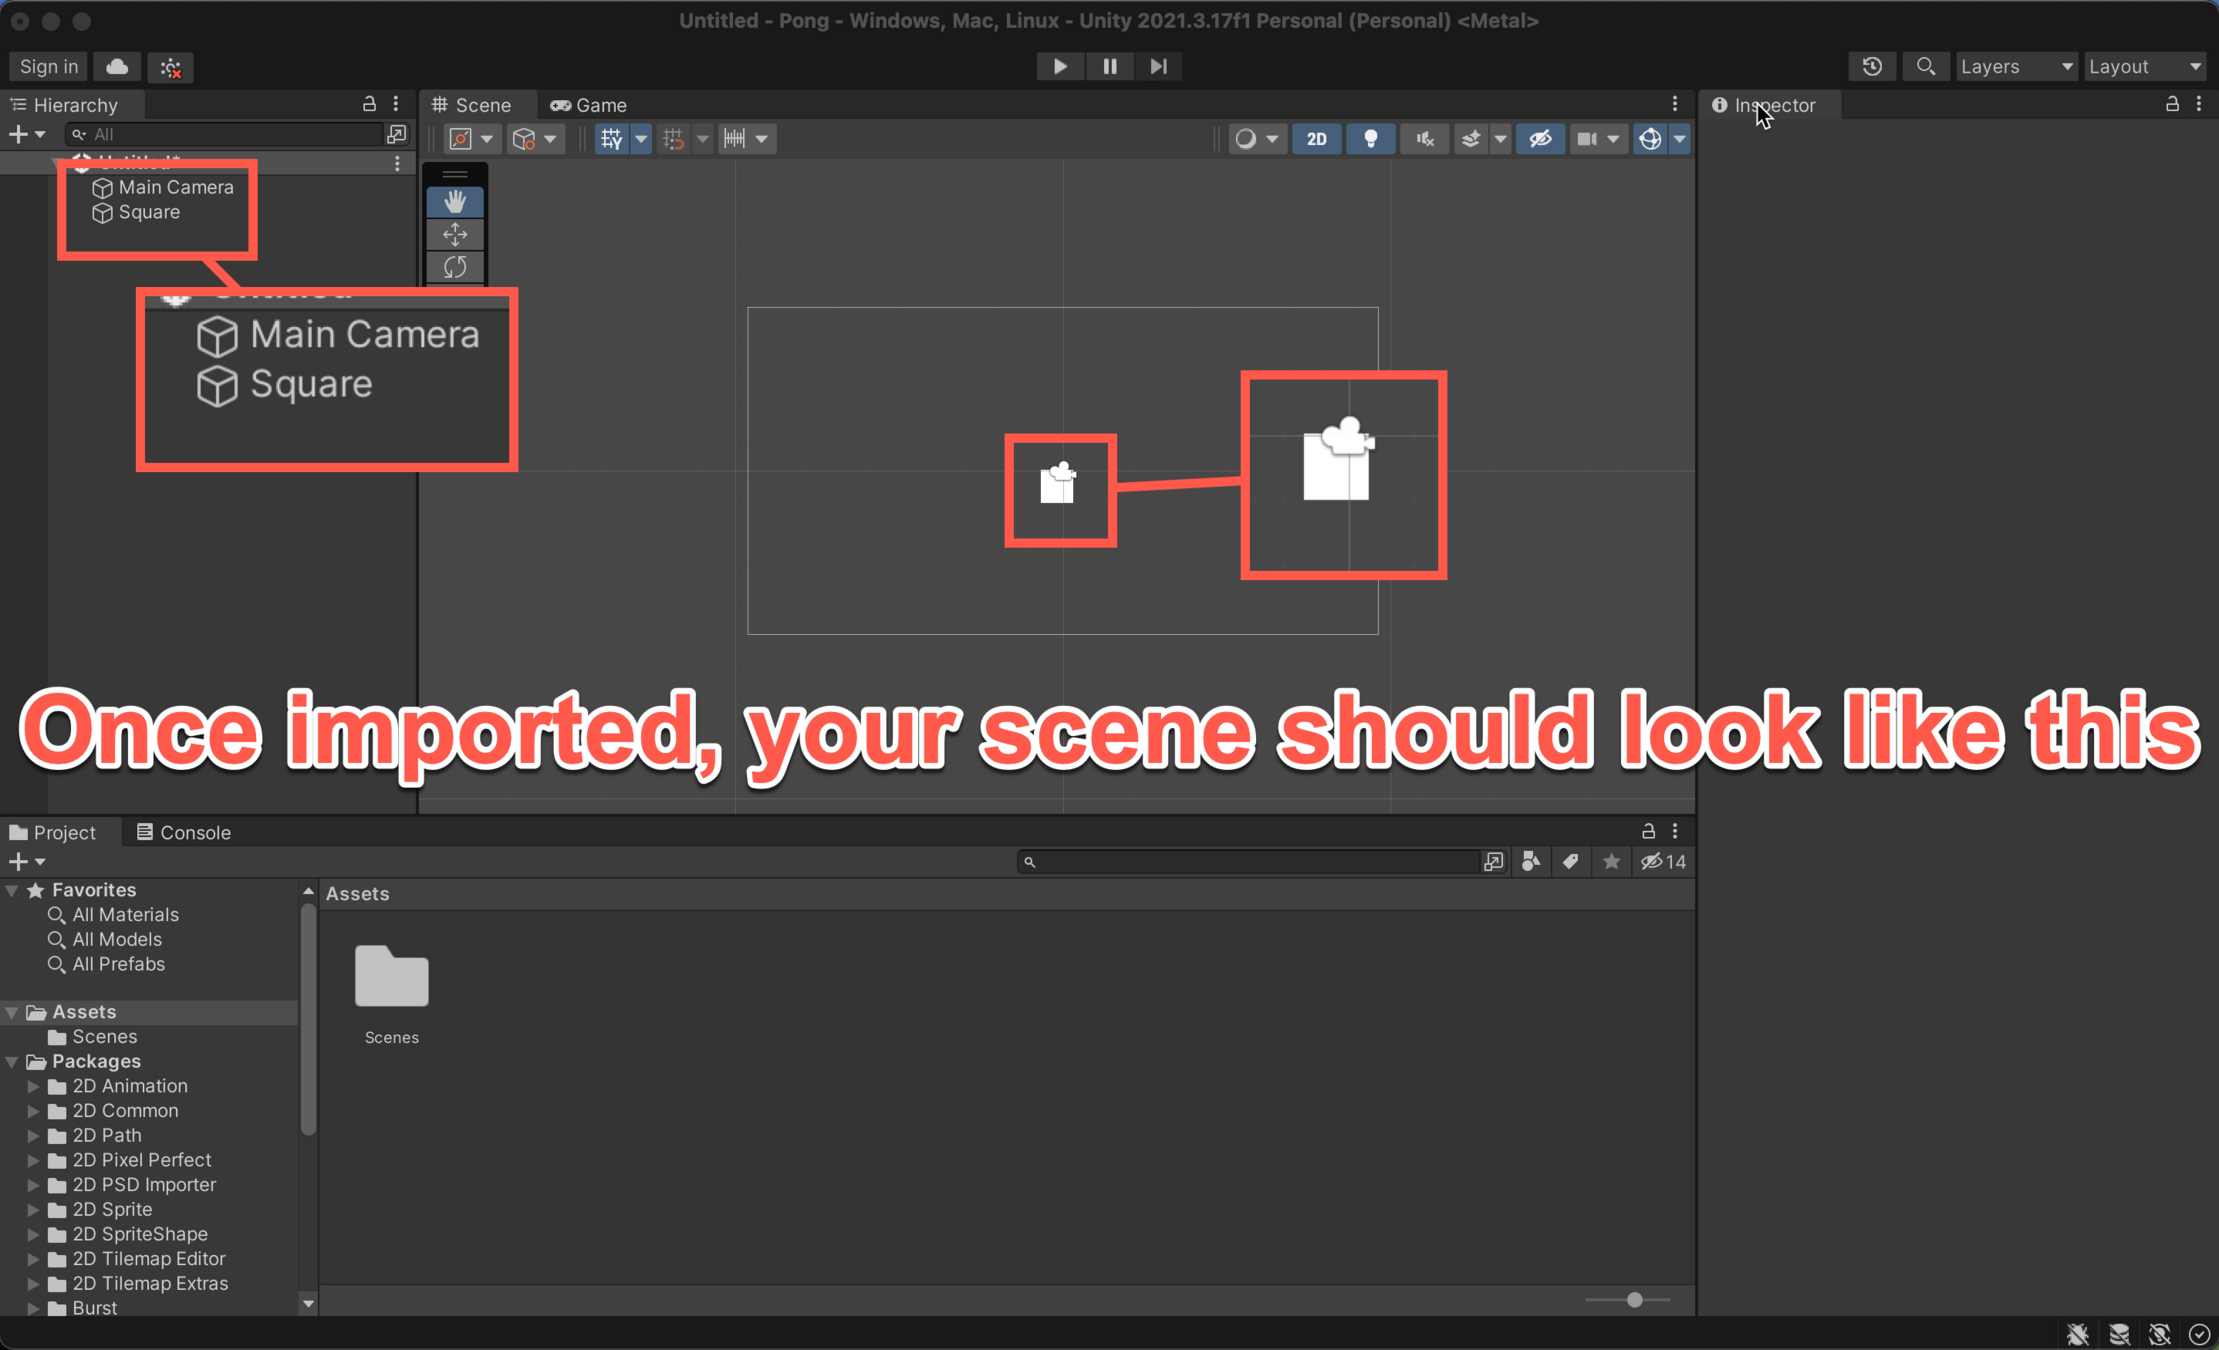This screenshot has height=1350, width=2219.
Task: Toggle scene visibility eye icon
Action: tap(1540, 139)
